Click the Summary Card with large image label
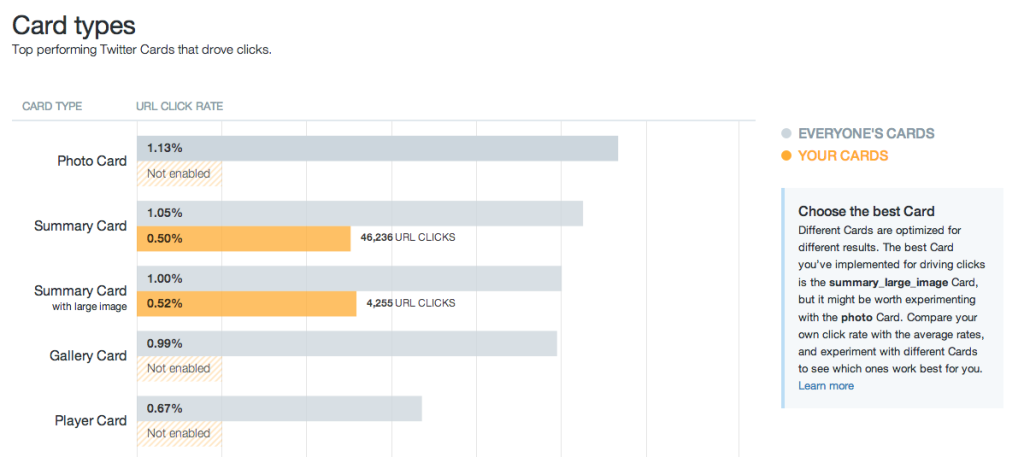 coord(80,297)
